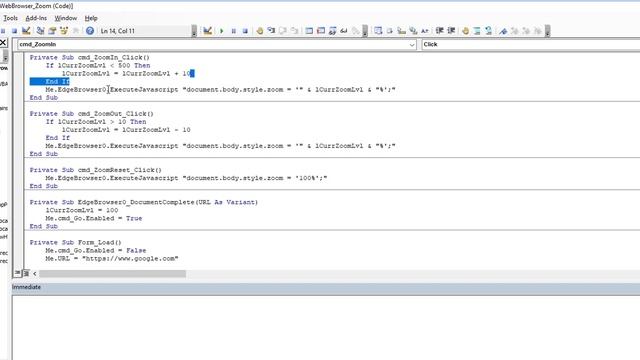640x360 pixels.
Task: Click the 'EdgeBrowser0_DocumentComplete' Sub line
Action: pyautogui.click(x=144, y=202)
